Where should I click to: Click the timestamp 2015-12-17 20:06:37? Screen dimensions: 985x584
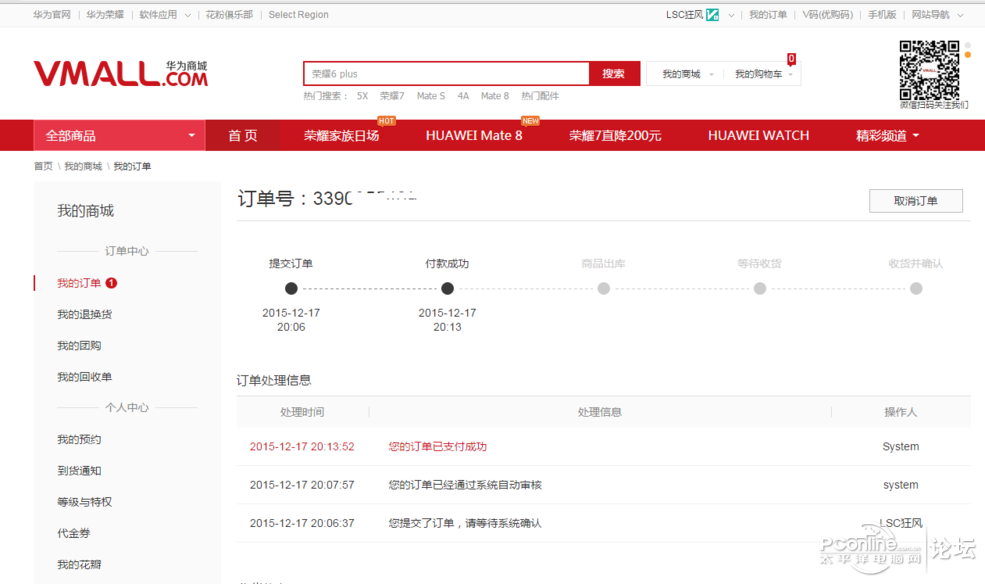point(302,524)
